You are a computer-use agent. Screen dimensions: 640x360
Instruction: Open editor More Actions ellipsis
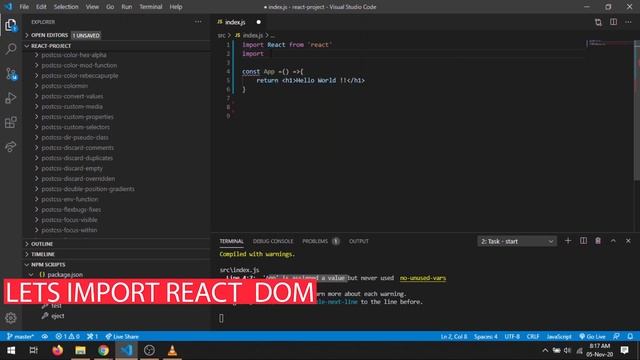click(628, 22)
